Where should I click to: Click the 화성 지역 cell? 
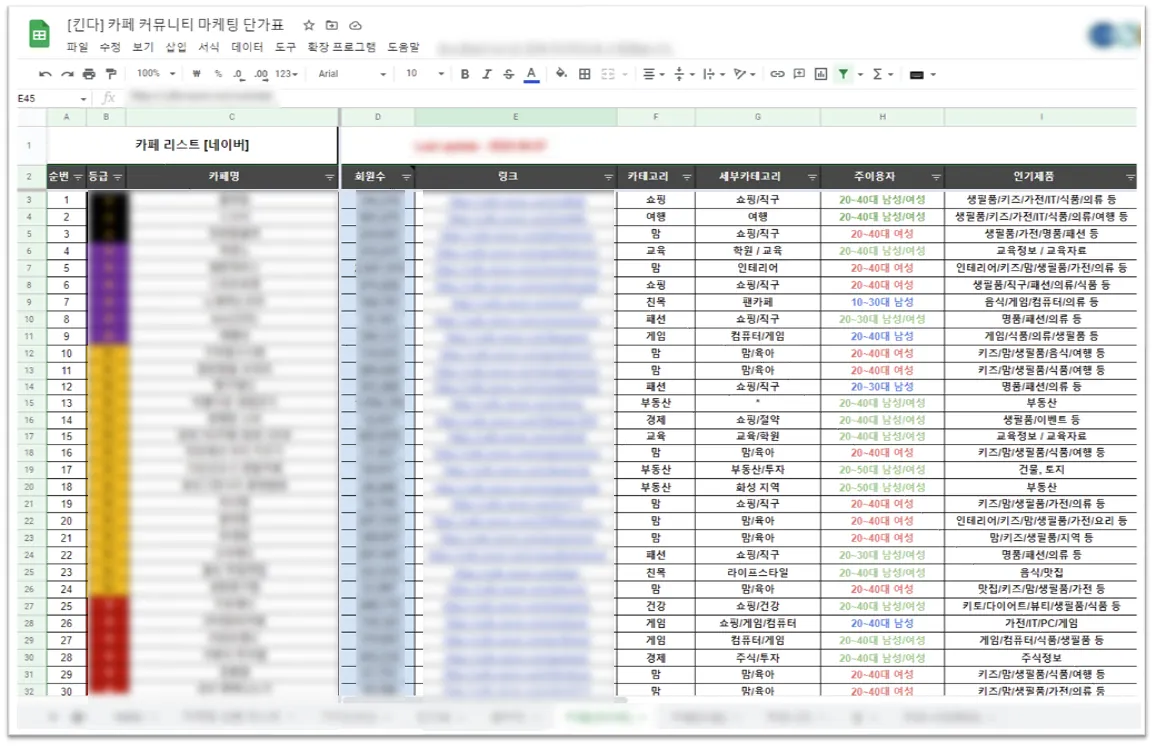coord(757,487)
